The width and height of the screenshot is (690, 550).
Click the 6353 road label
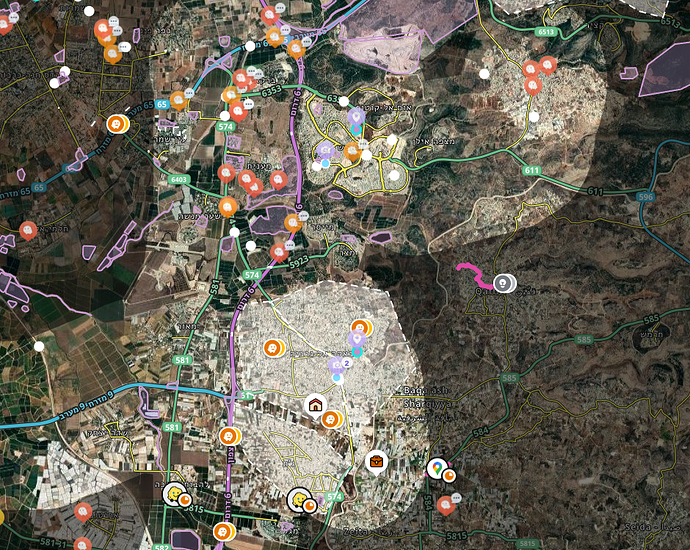click(272, 91)
